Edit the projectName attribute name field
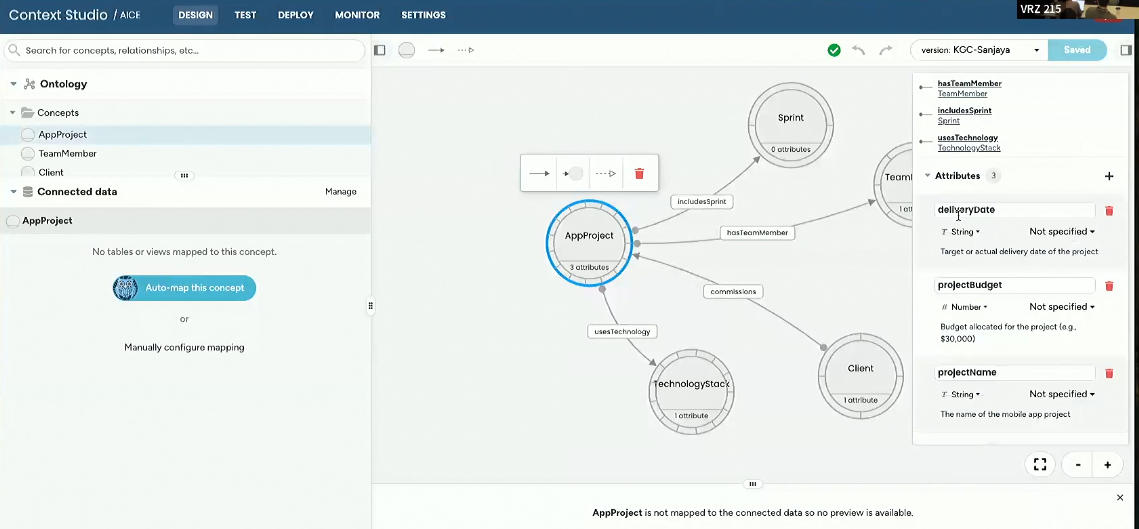Screen dimensions: 1139x529 coord(1014,373)
